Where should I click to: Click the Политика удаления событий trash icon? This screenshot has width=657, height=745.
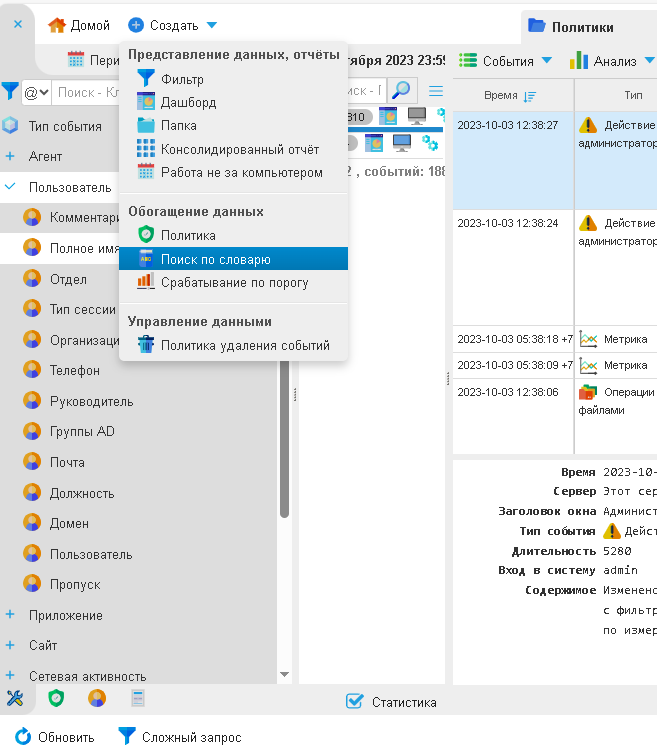click(x=146, y=346)
